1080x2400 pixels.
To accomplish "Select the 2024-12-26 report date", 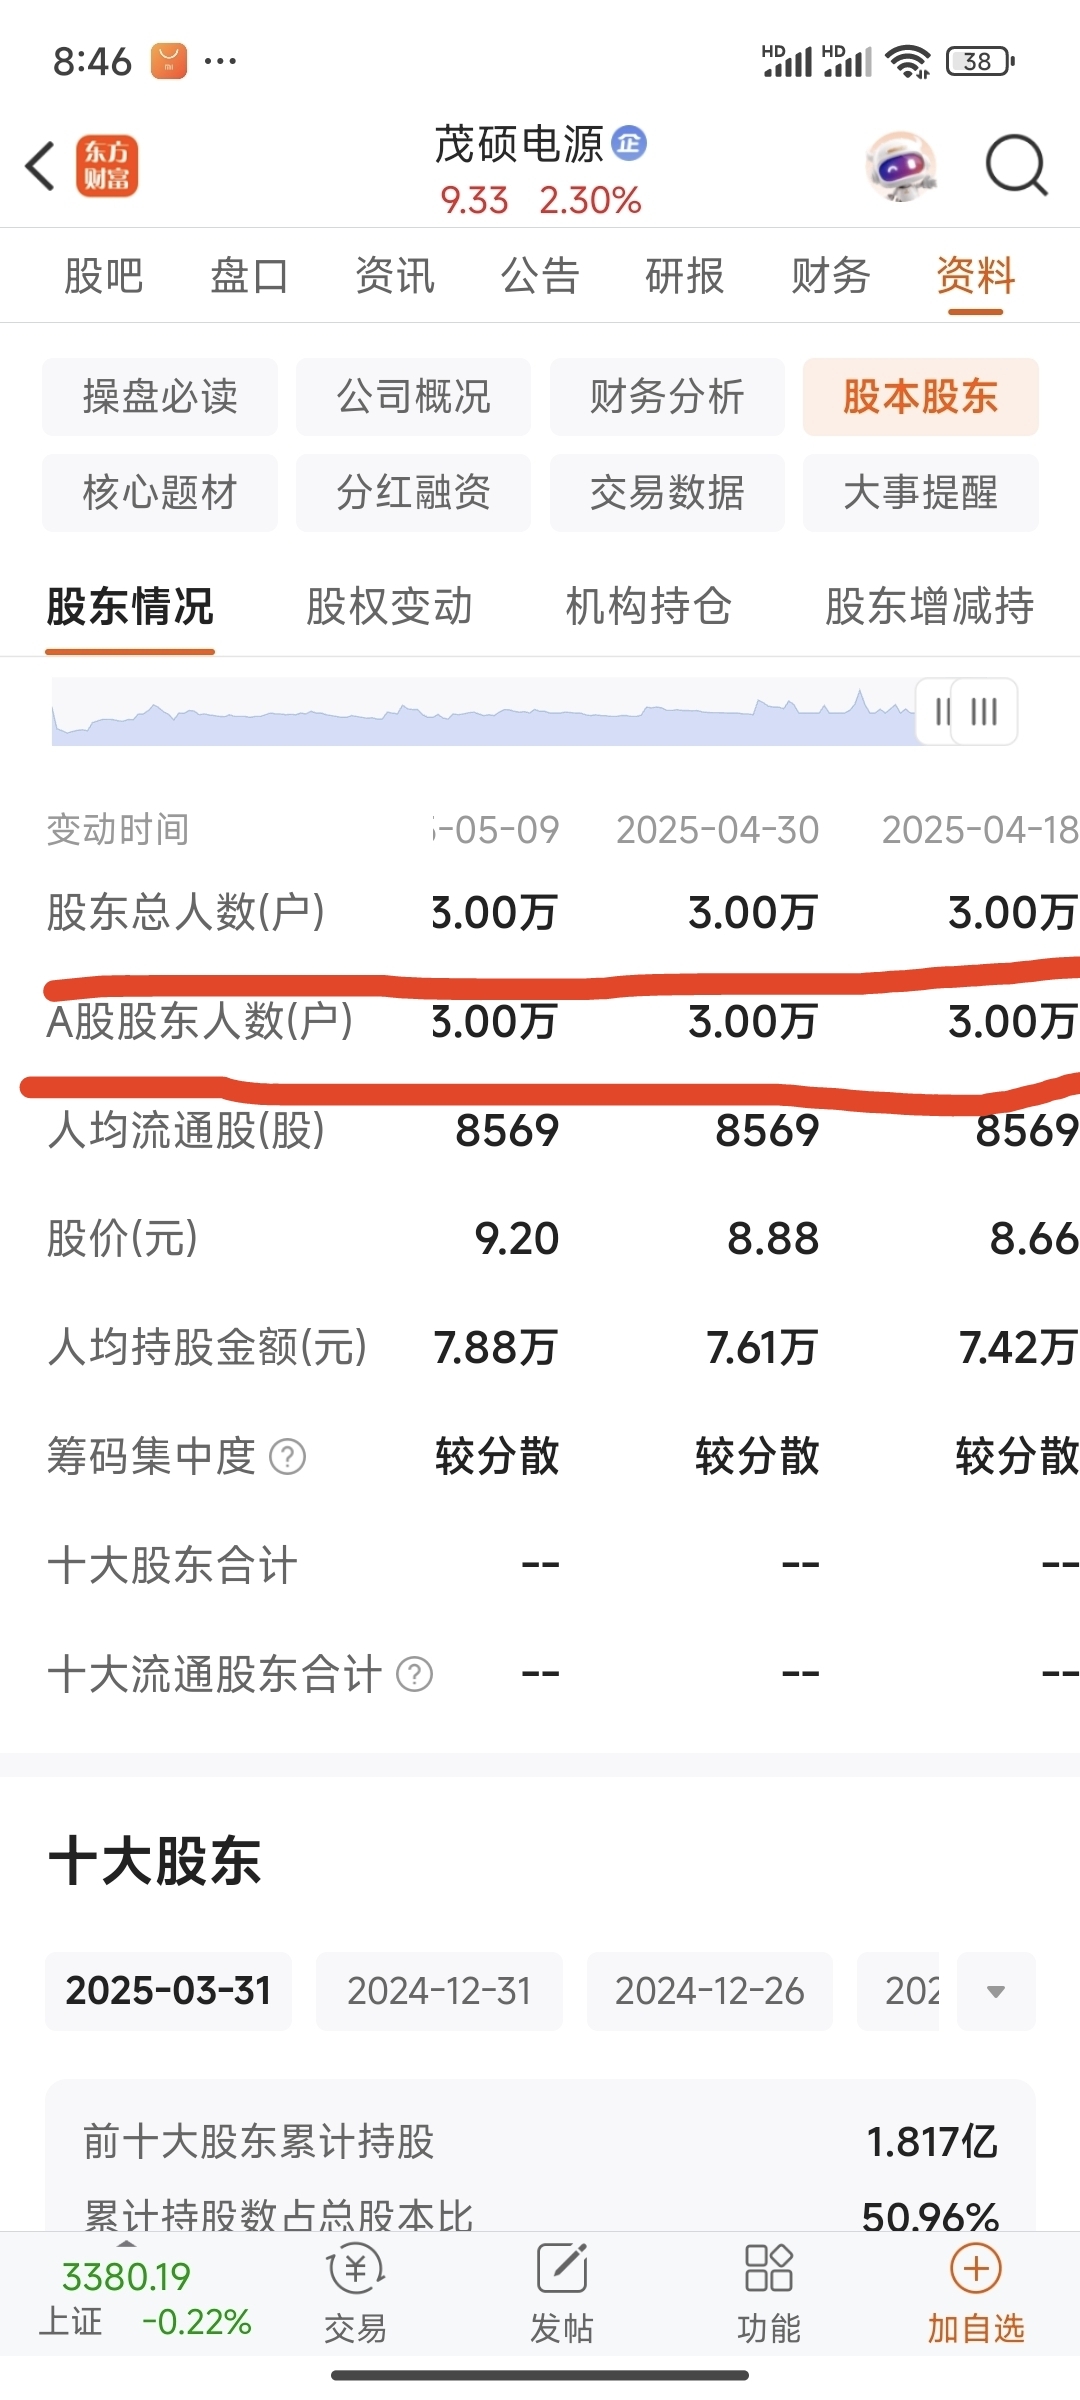I will (710, 1990).
